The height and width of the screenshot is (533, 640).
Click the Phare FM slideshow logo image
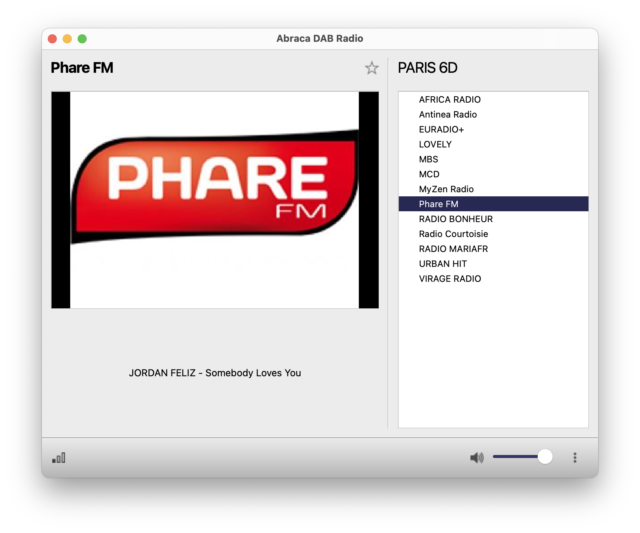[x=215, y=200]
